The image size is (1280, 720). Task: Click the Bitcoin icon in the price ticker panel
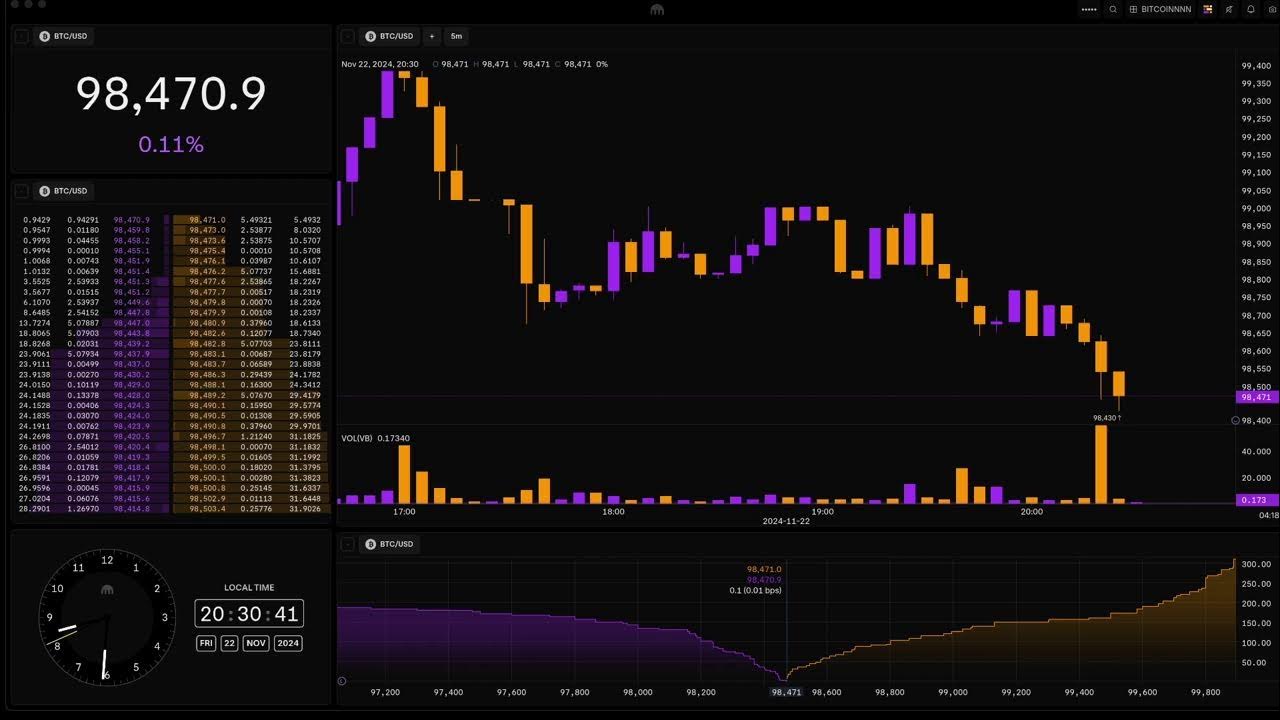click(x=42, y=37)
